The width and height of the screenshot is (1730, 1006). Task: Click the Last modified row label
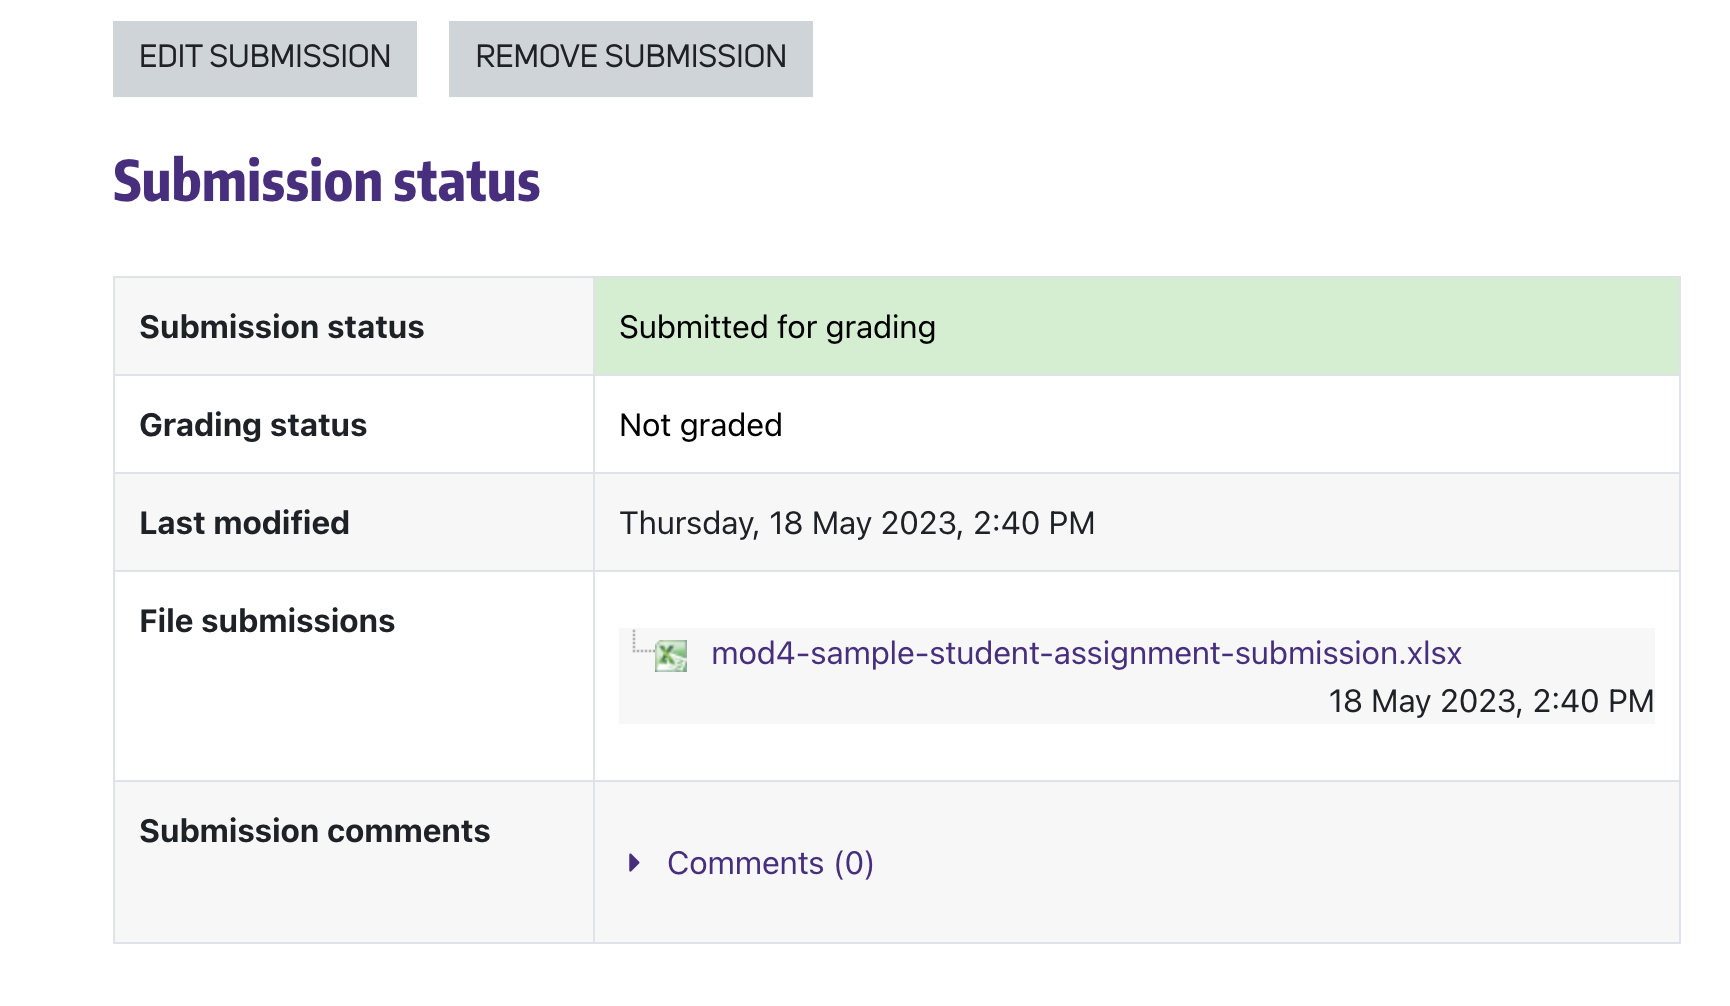tap(244, 523)
